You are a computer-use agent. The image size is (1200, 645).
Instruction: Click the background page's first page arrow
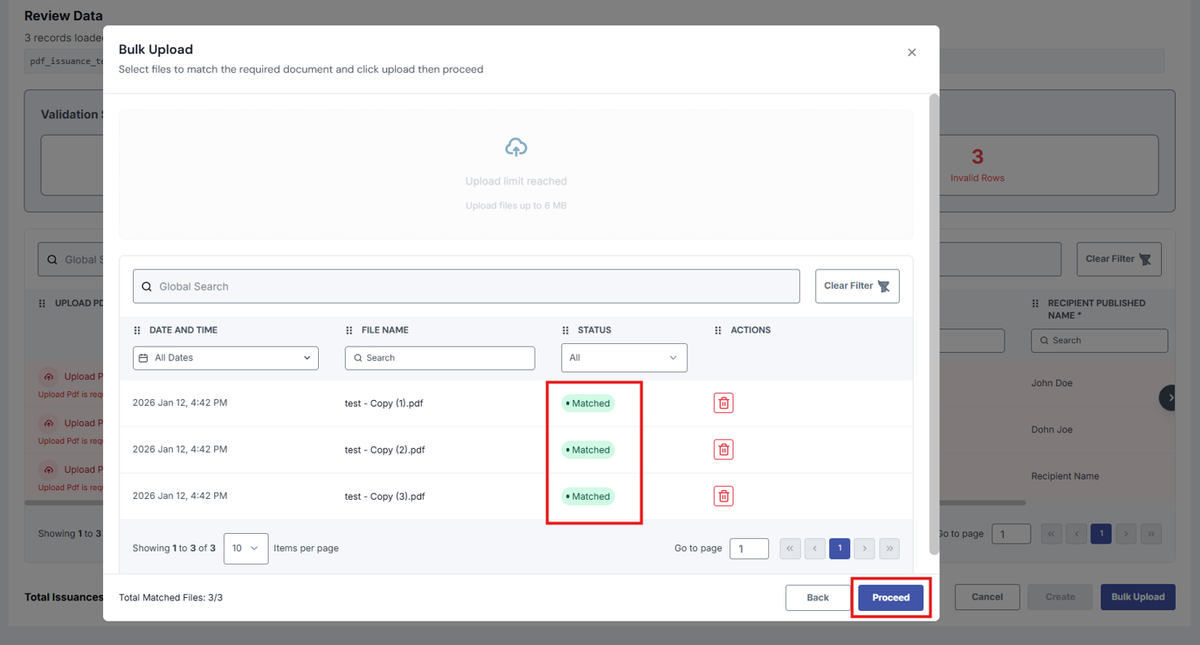(1052, 534)
